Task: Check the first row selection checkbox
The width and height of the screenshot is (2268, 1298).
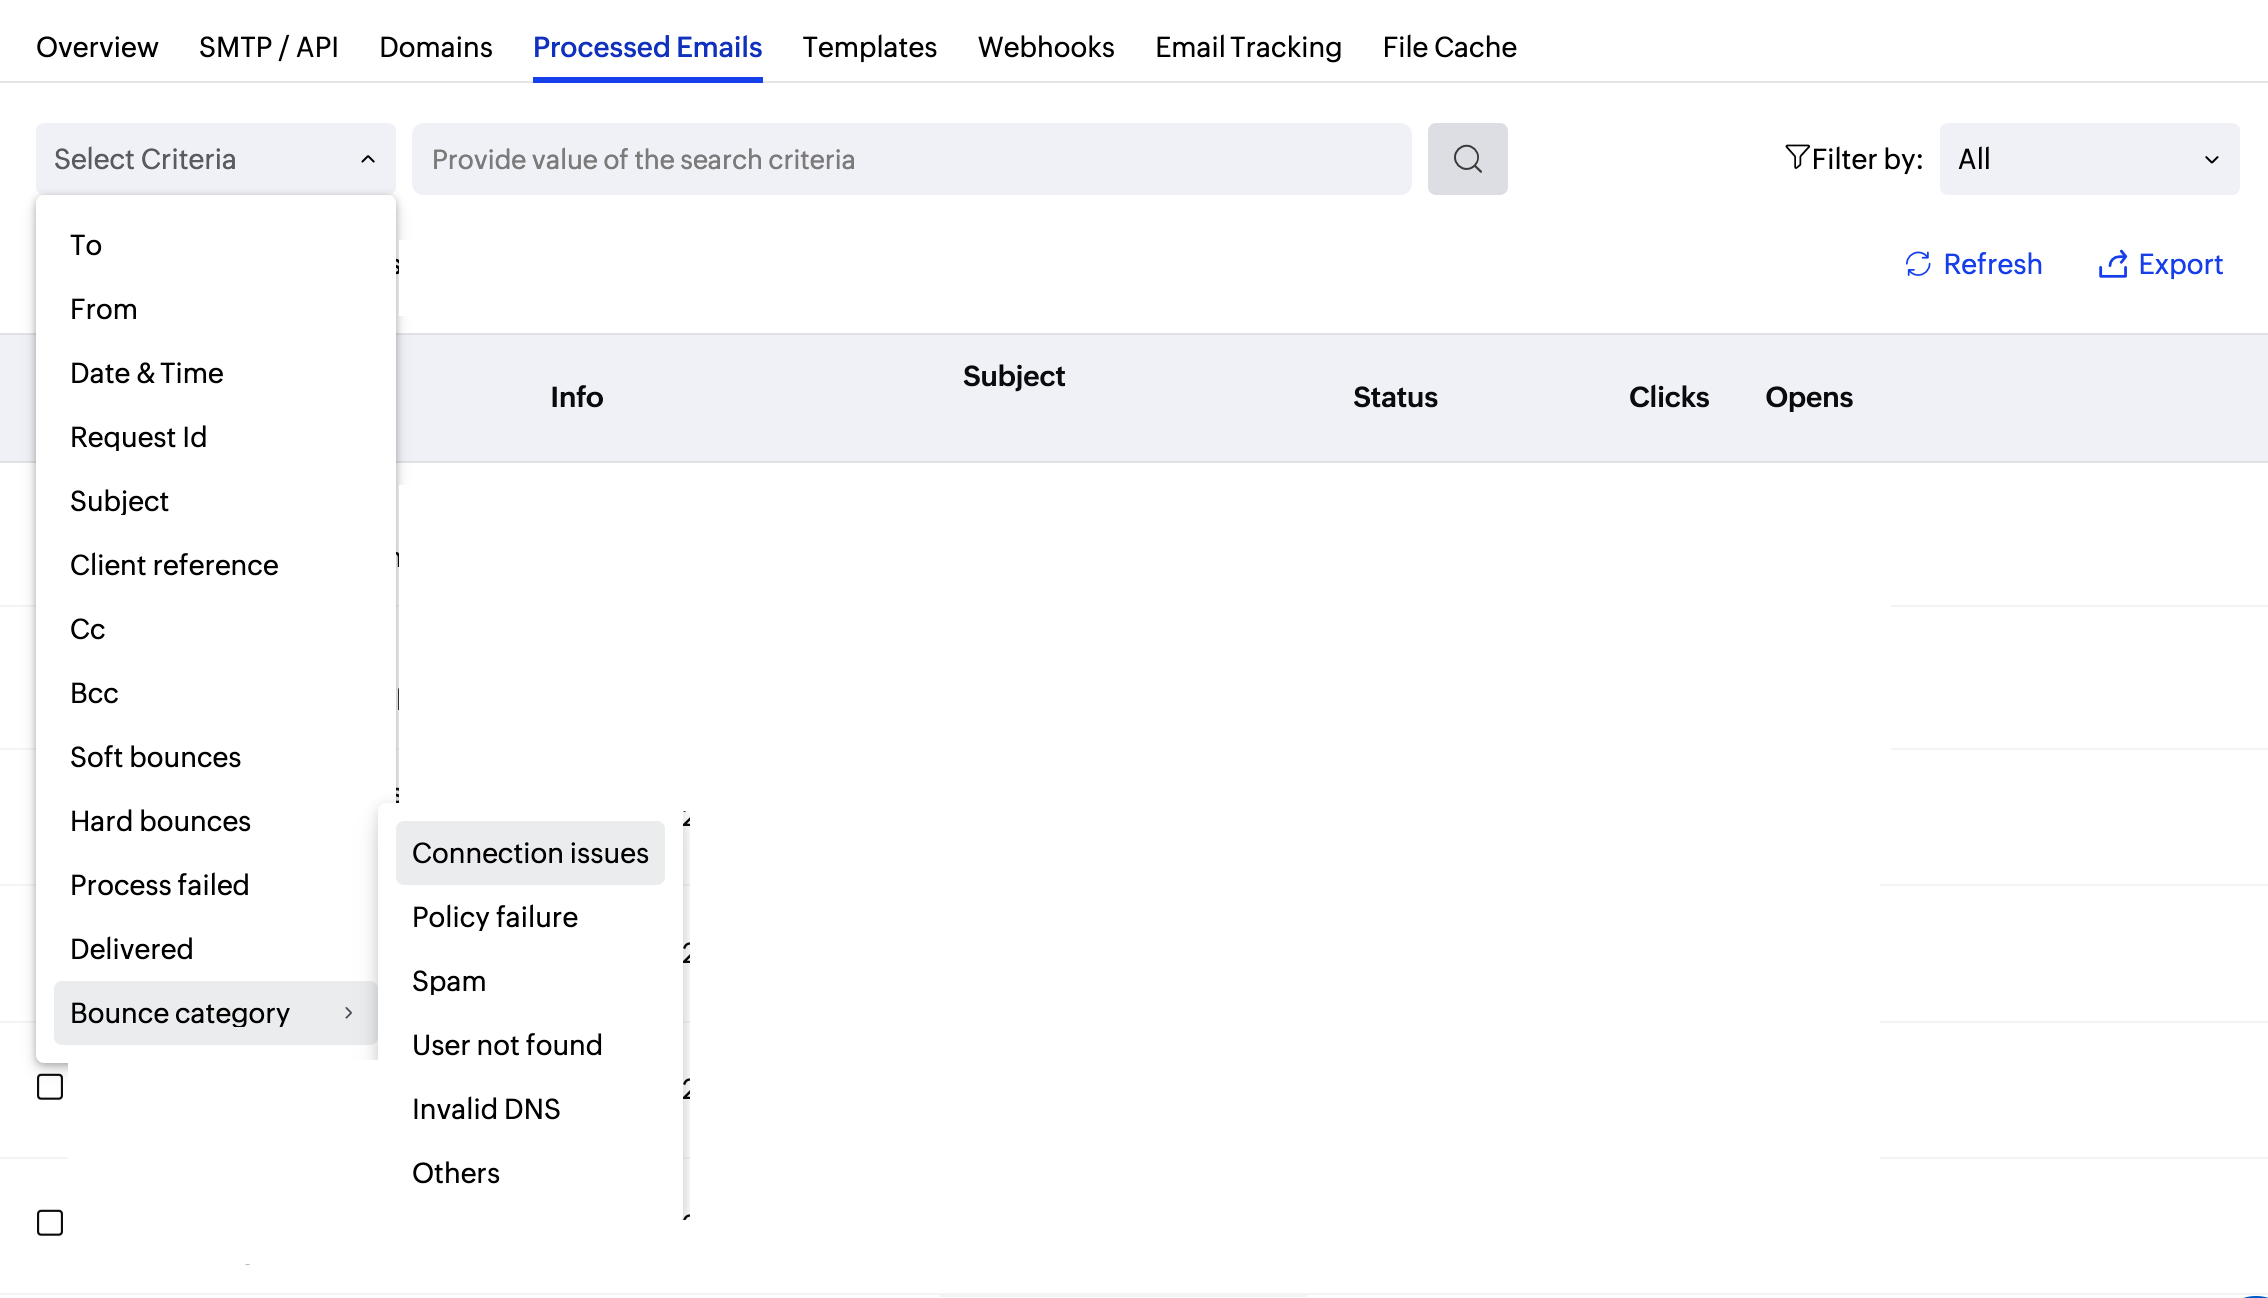Action: pyautogui.click(x=50, y=1086)
